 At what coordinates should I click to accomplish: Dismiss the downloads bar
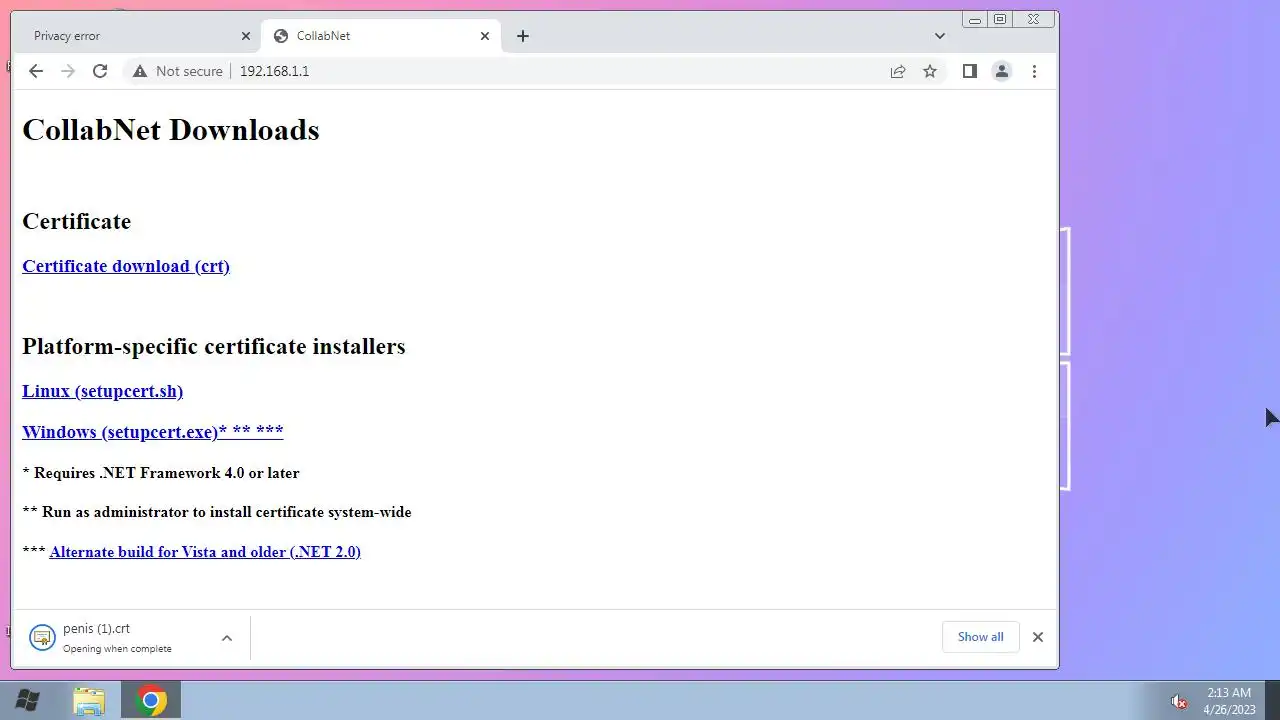[1038, 637]
